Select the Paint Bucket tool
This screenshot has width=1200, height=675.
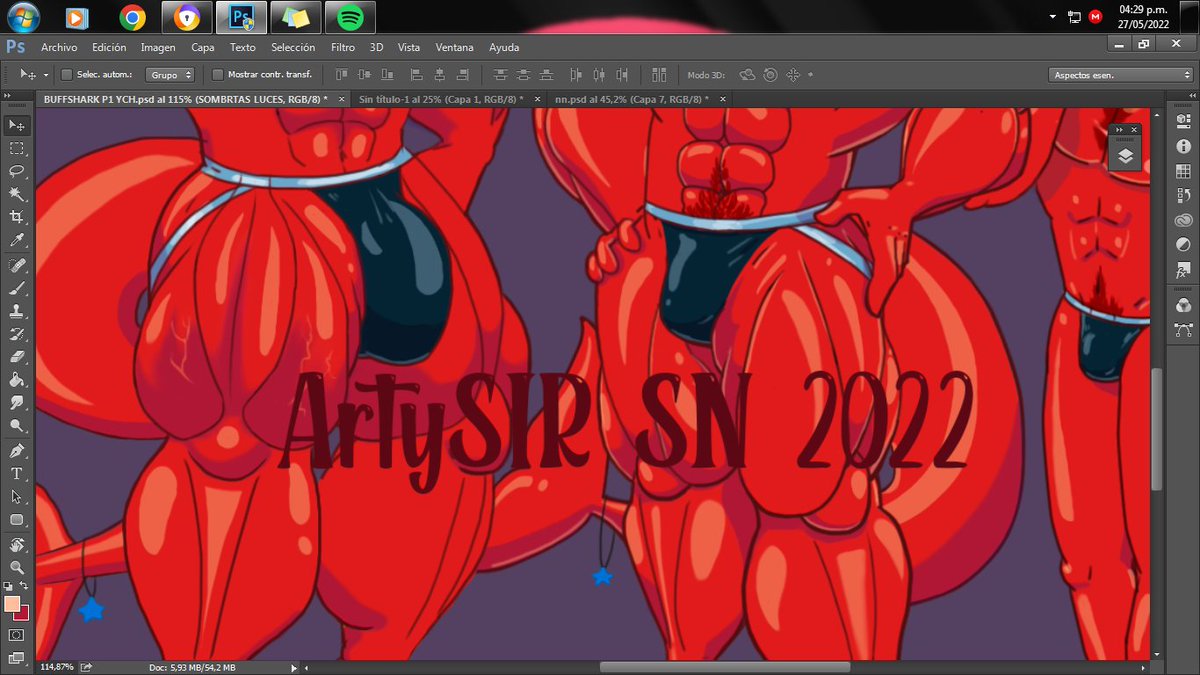(x=17, y=380)
